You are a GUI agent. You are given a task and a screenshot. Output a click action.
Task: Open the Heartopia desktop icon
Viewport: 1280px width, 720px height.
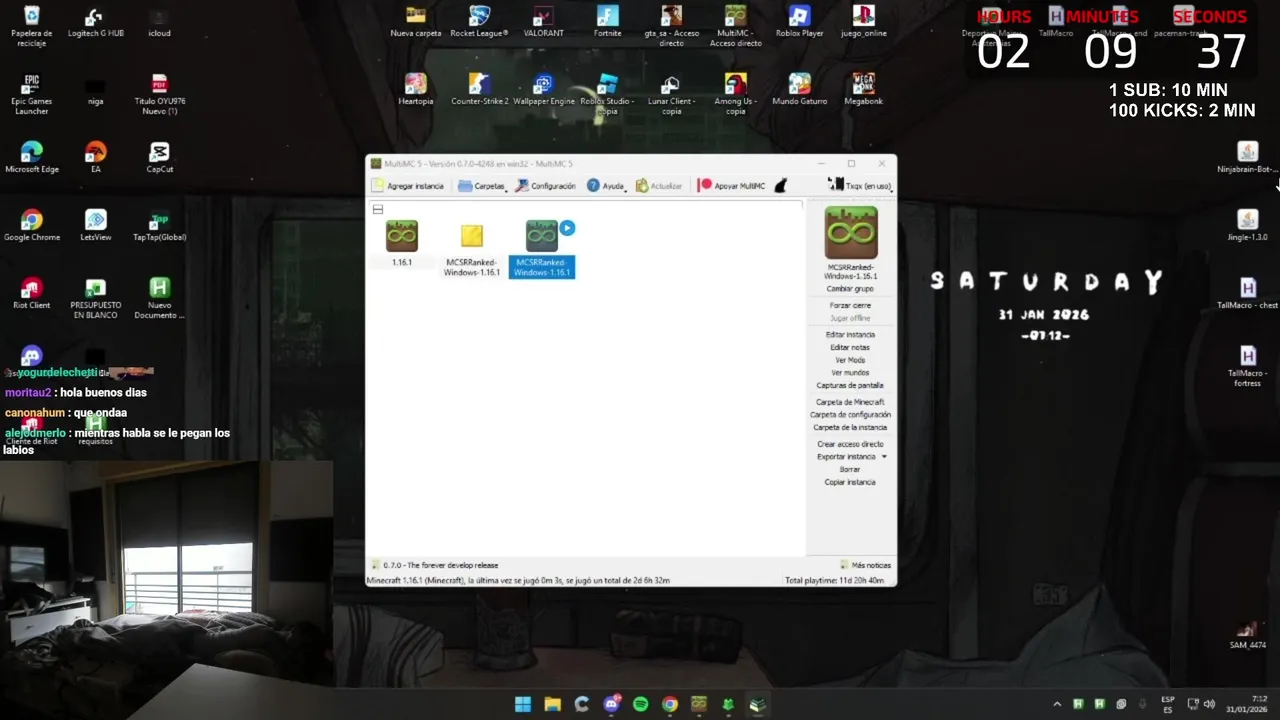[x=415, y=90]
